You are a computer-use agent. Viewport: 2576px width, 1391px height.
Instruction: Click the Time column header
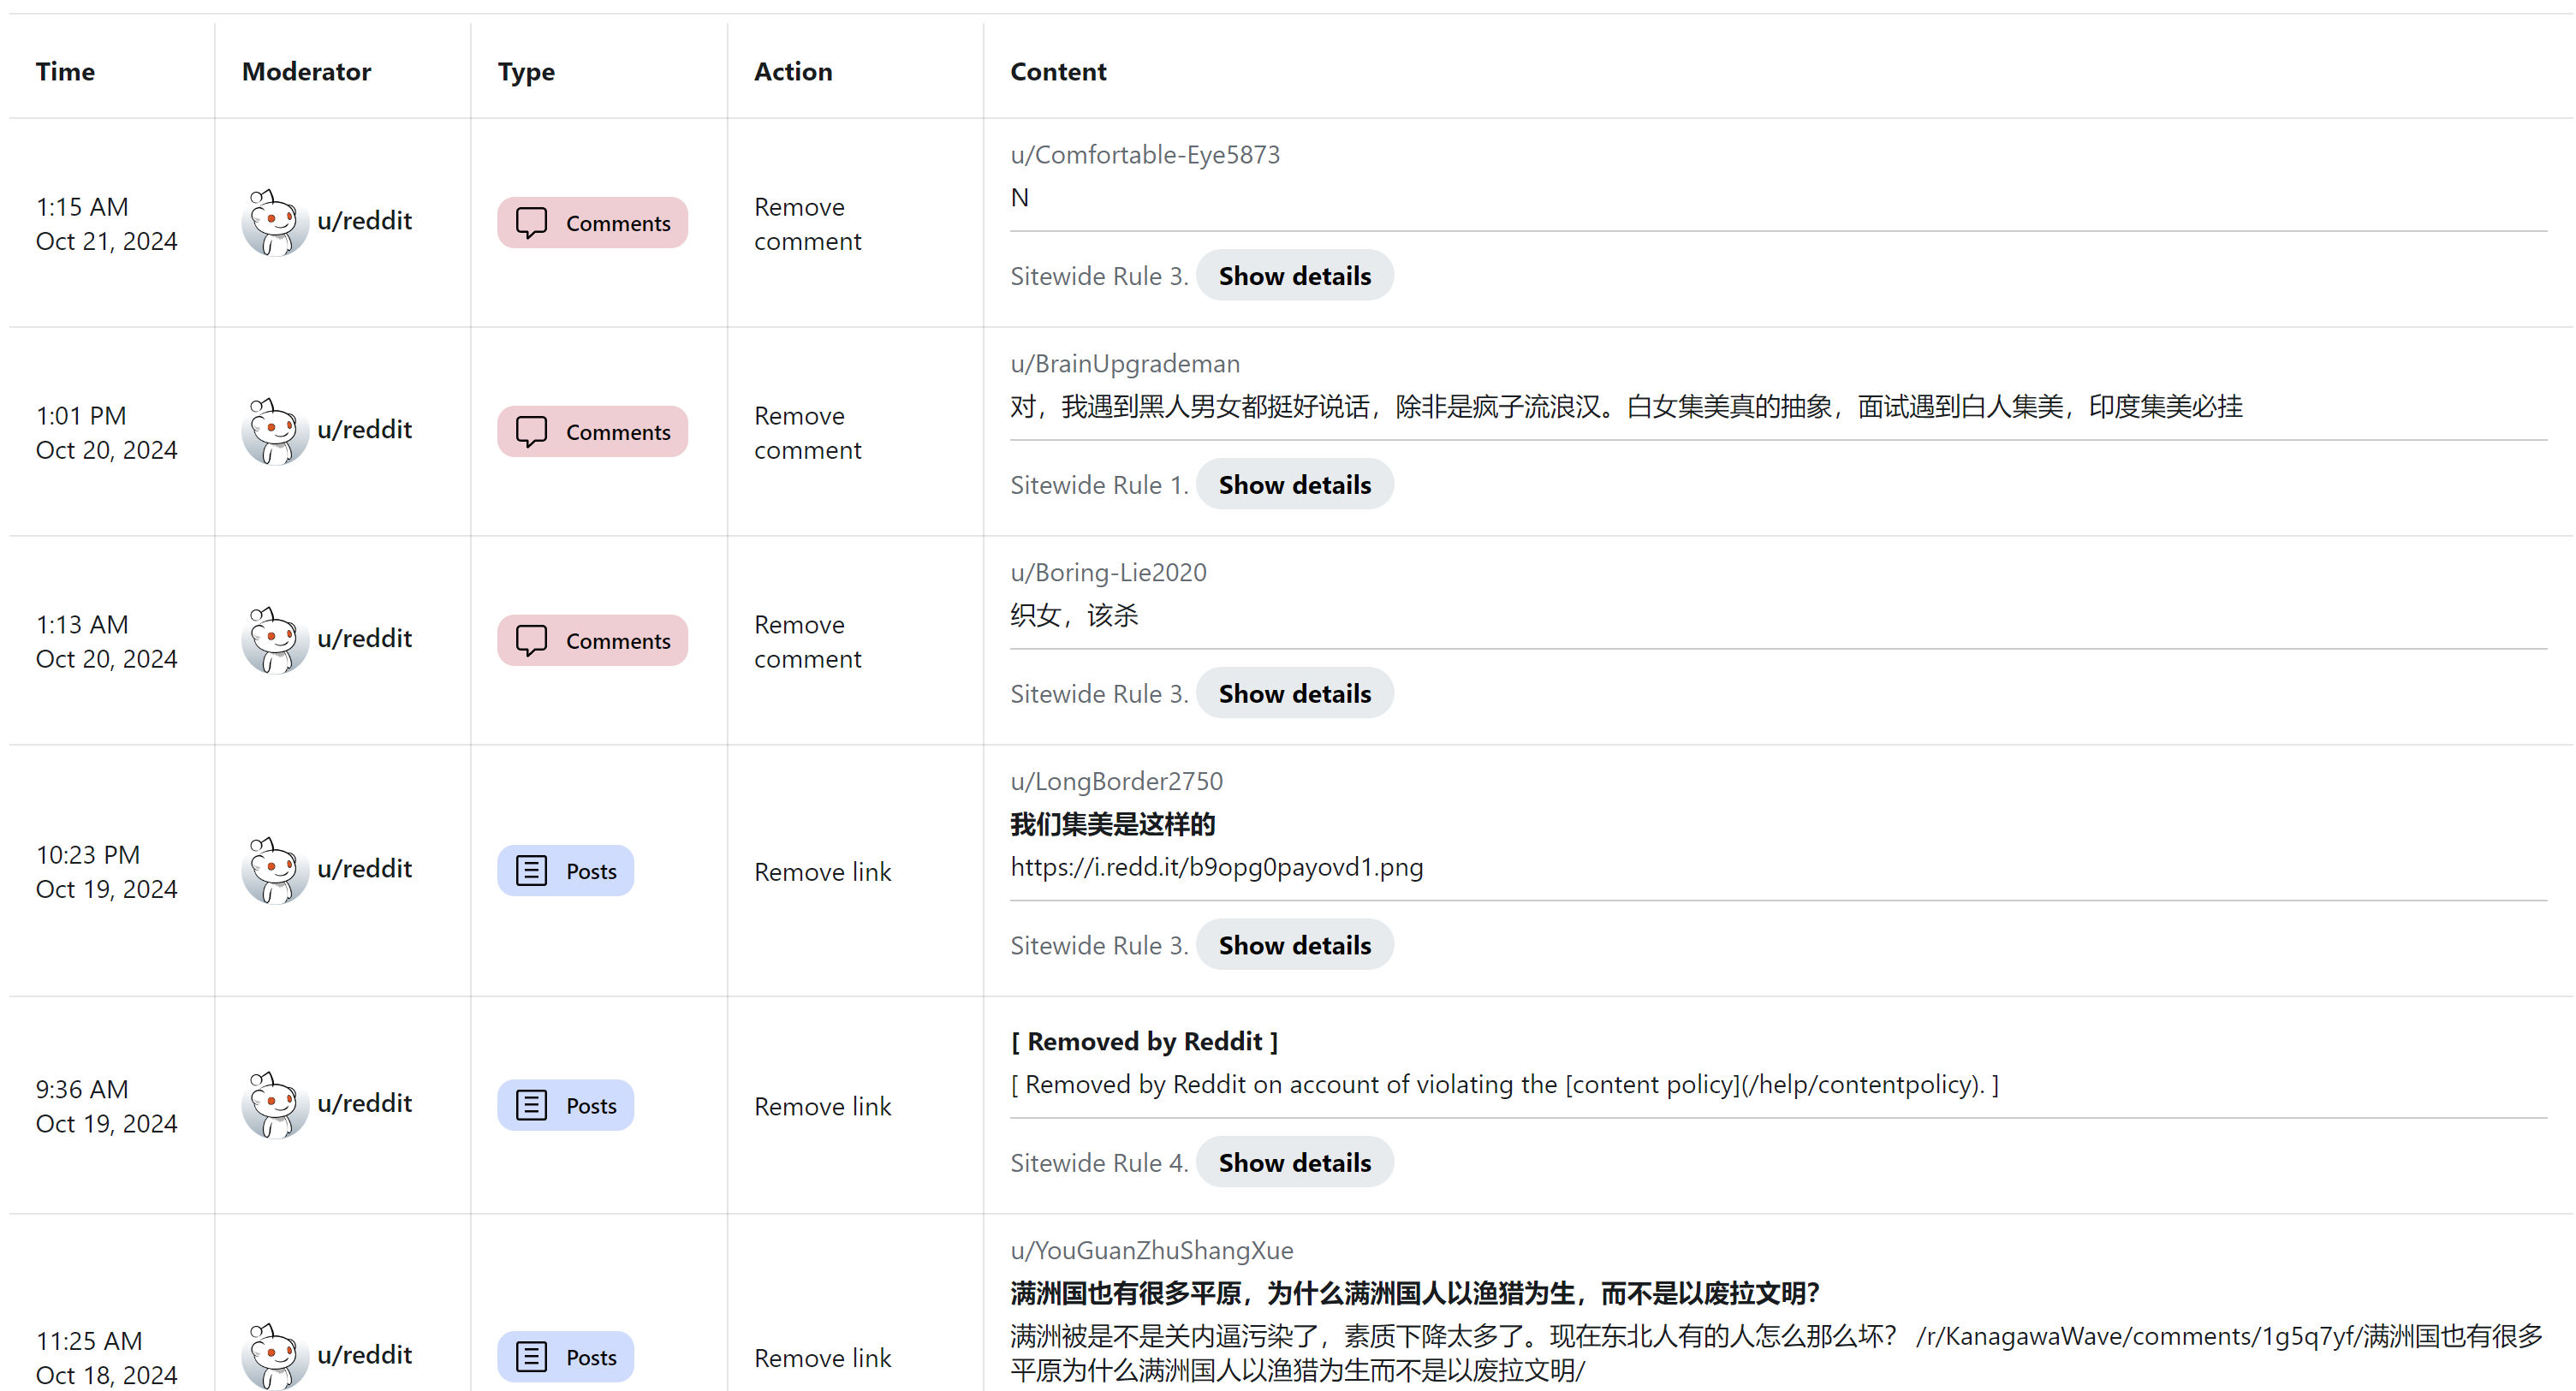tap(65, 72)
